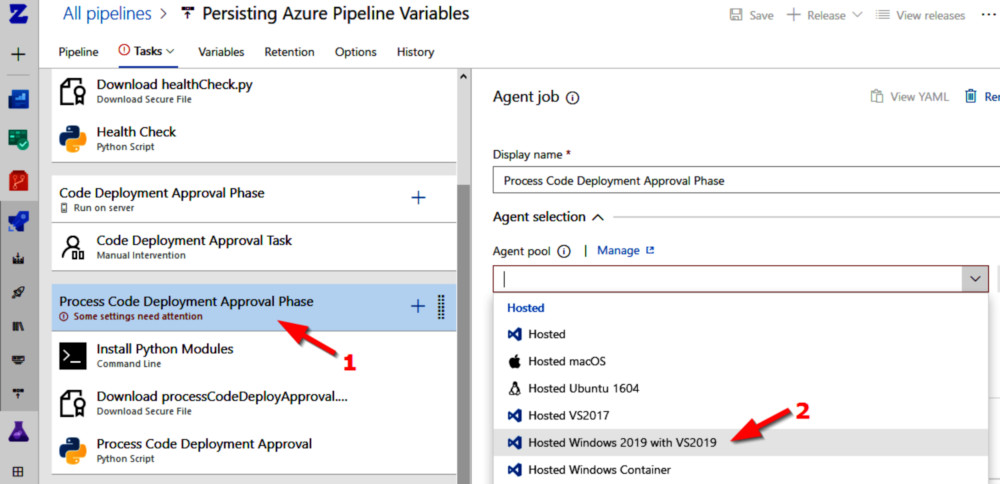Collapse the Agent selection section

tap(598, 217)
